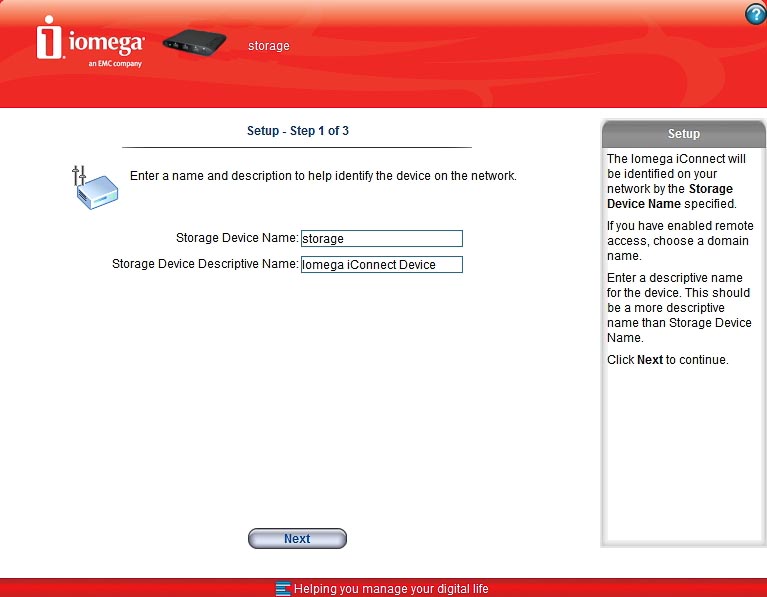Click 'Click Next to continue' help text
The image size is (767, 597).
point(667,360)
